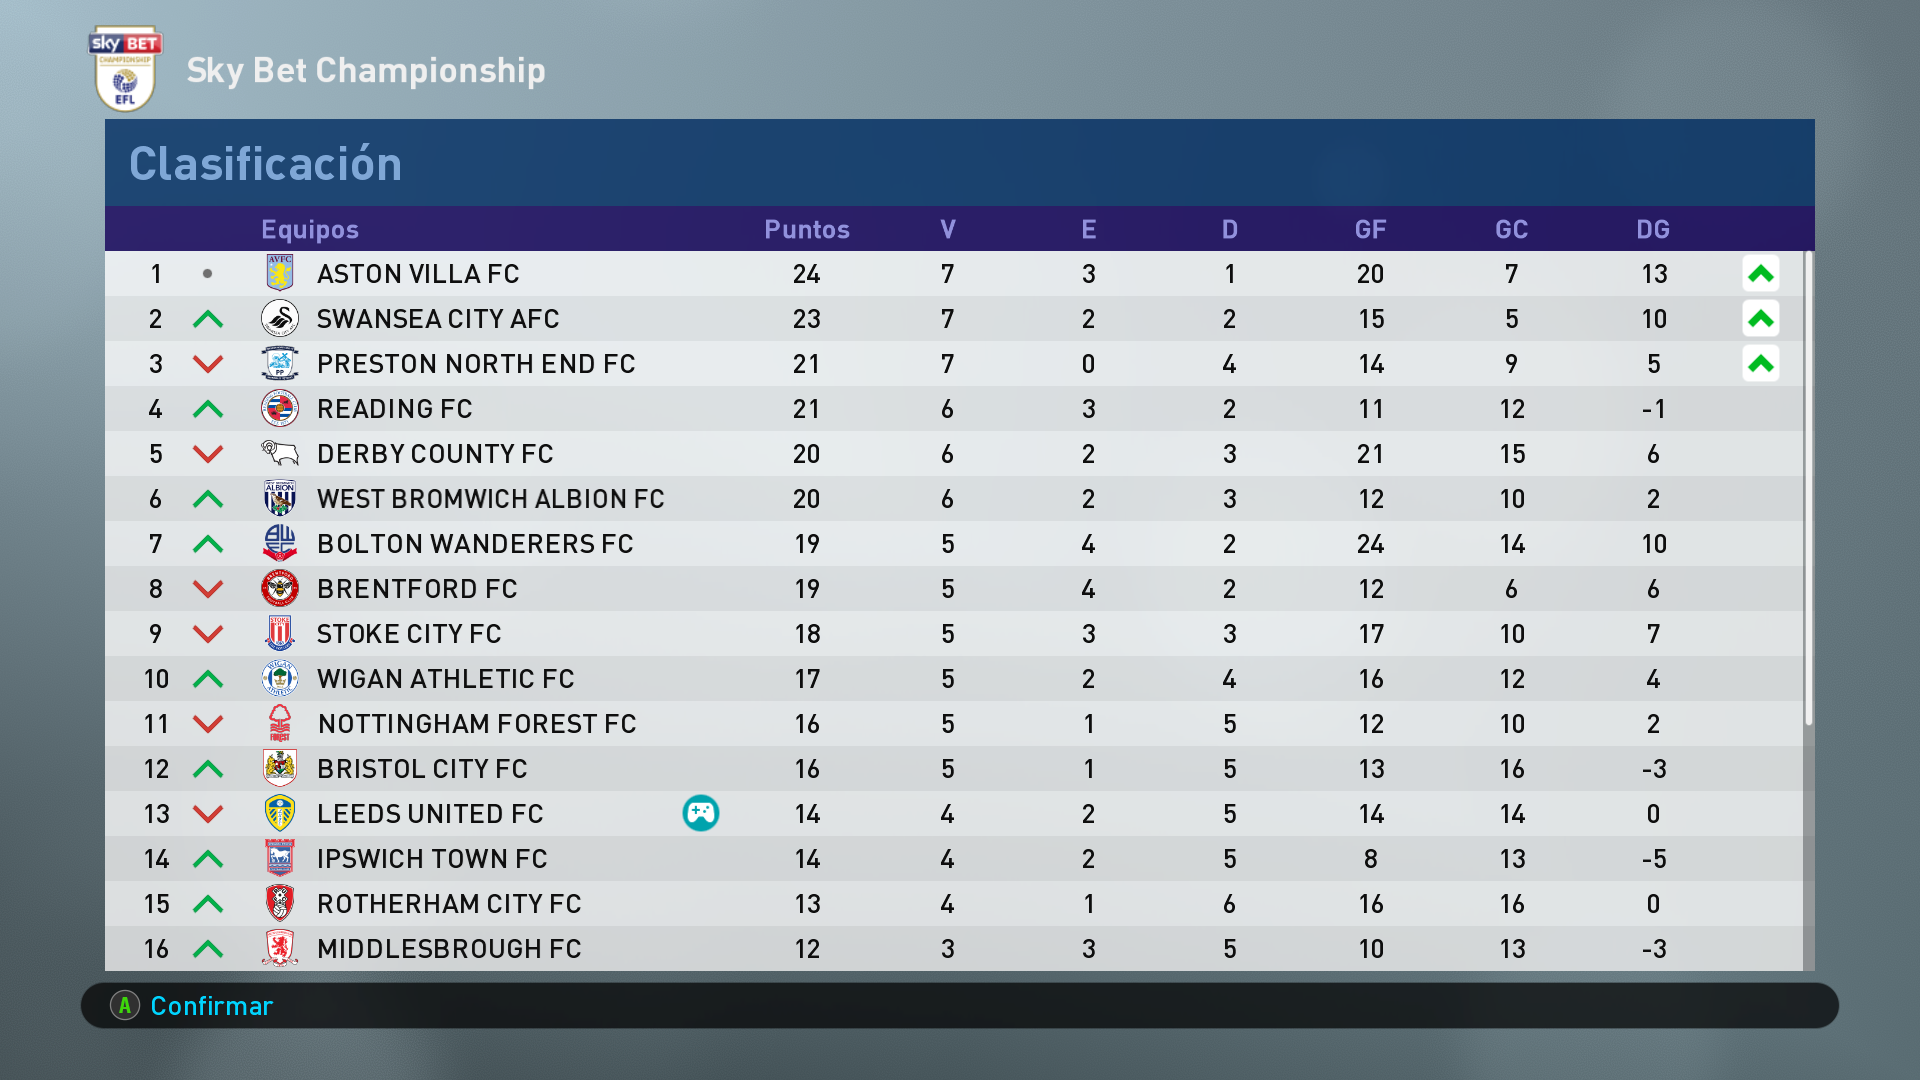1920x1080 pixels.
Task: Click the DG goal difference column header
Action: click(x=1652, y=229)
